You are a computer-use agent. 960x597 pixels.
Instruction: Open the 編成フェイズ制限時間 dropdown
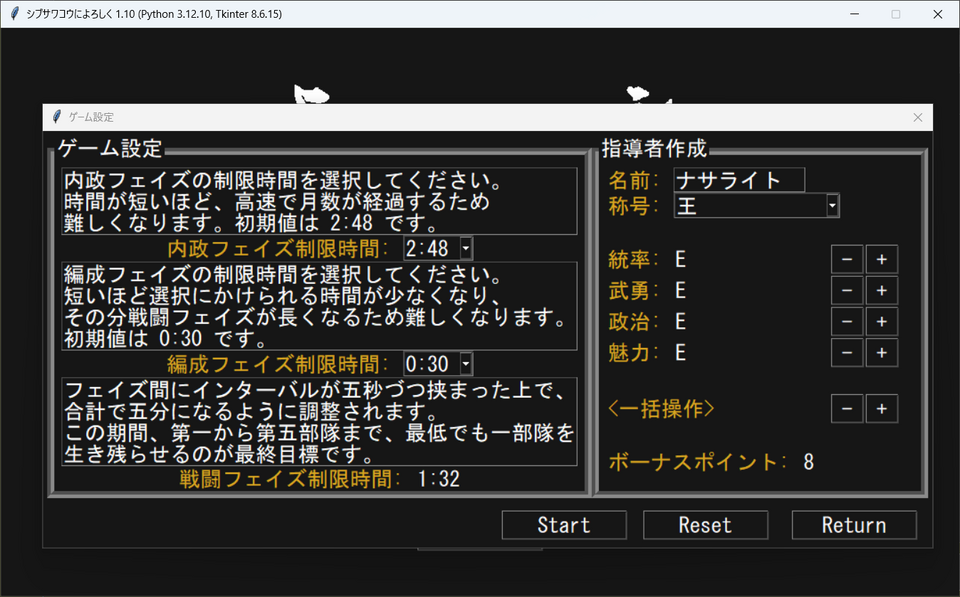coord(466,364)
